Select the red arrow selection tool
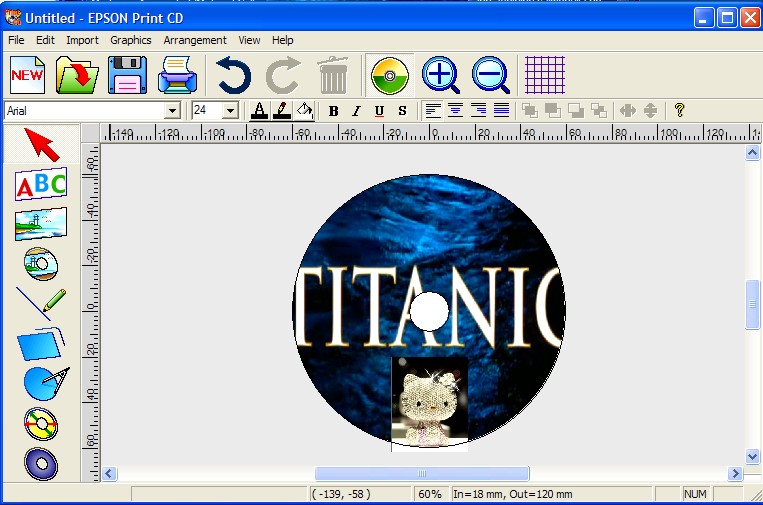 [x=41, y=144]
